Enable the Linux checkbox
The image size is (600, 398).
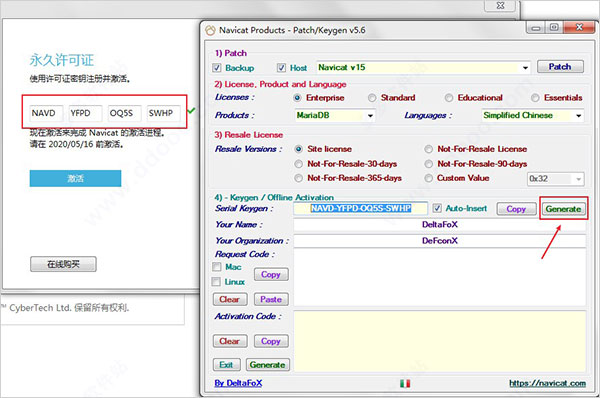pos(216,282)
